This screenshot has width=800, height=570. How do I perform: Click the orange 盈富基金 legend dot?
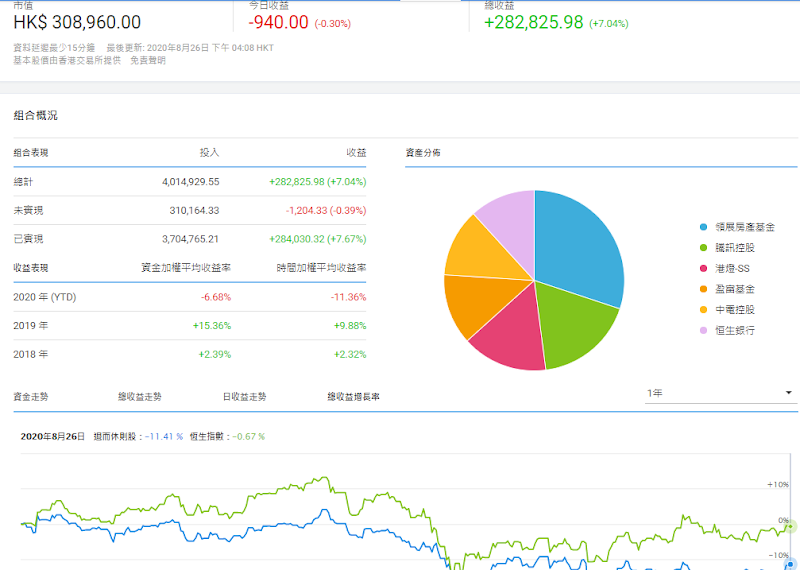704,289
